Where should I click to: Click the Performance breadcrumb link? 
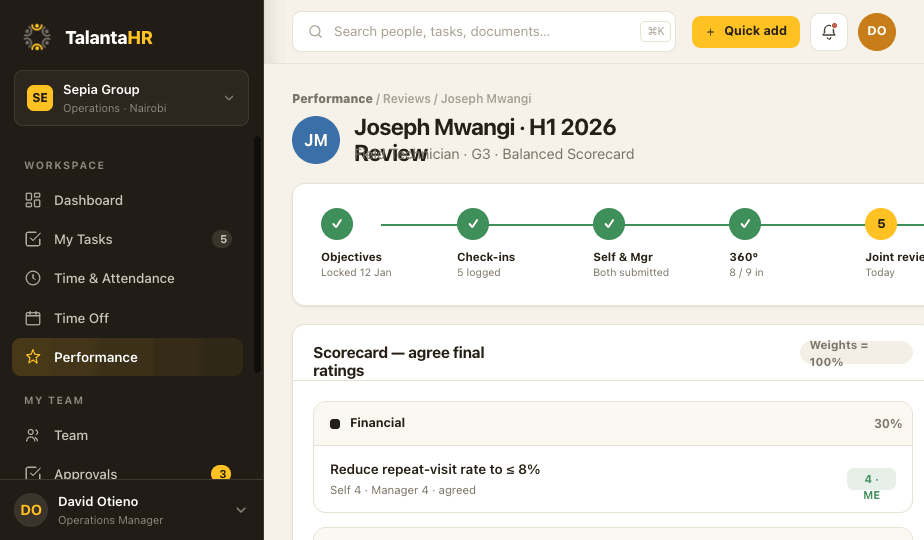point(332,98)
